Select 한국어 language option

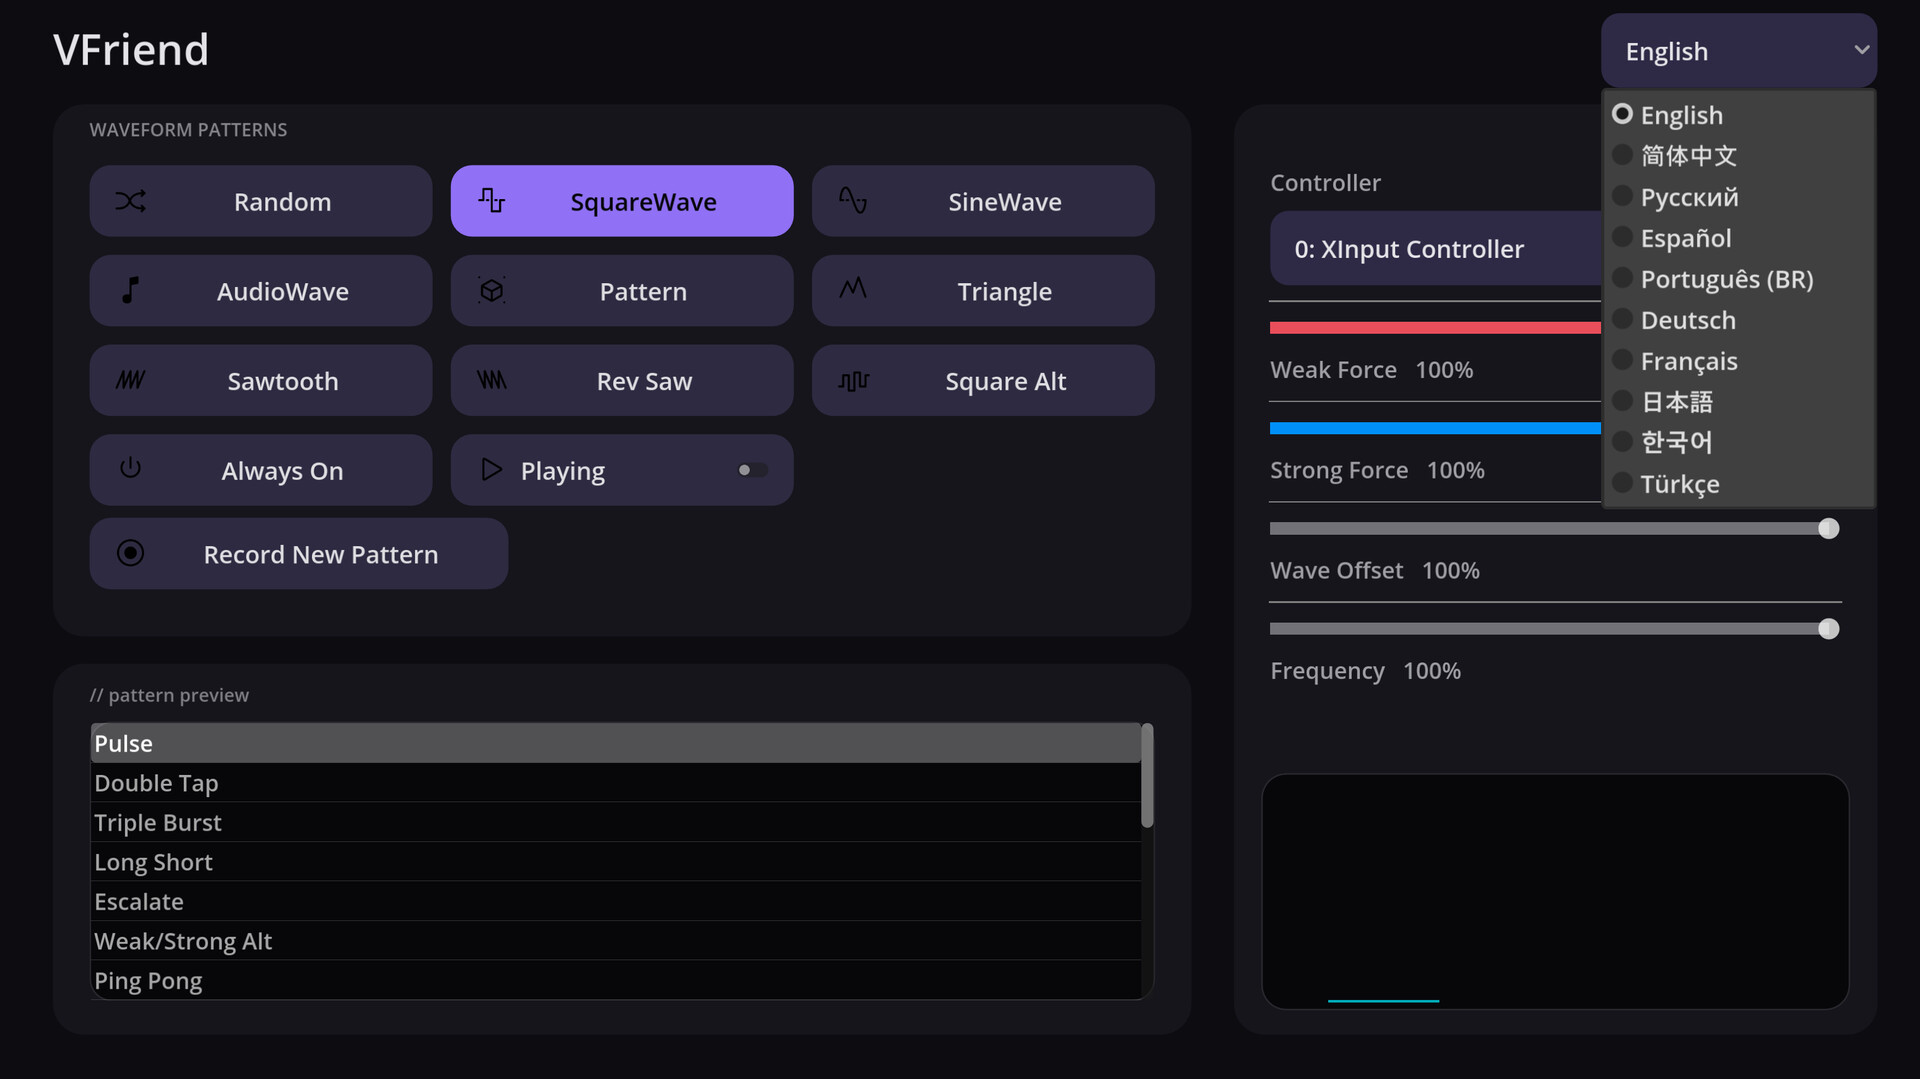(x=1738, y=442)
